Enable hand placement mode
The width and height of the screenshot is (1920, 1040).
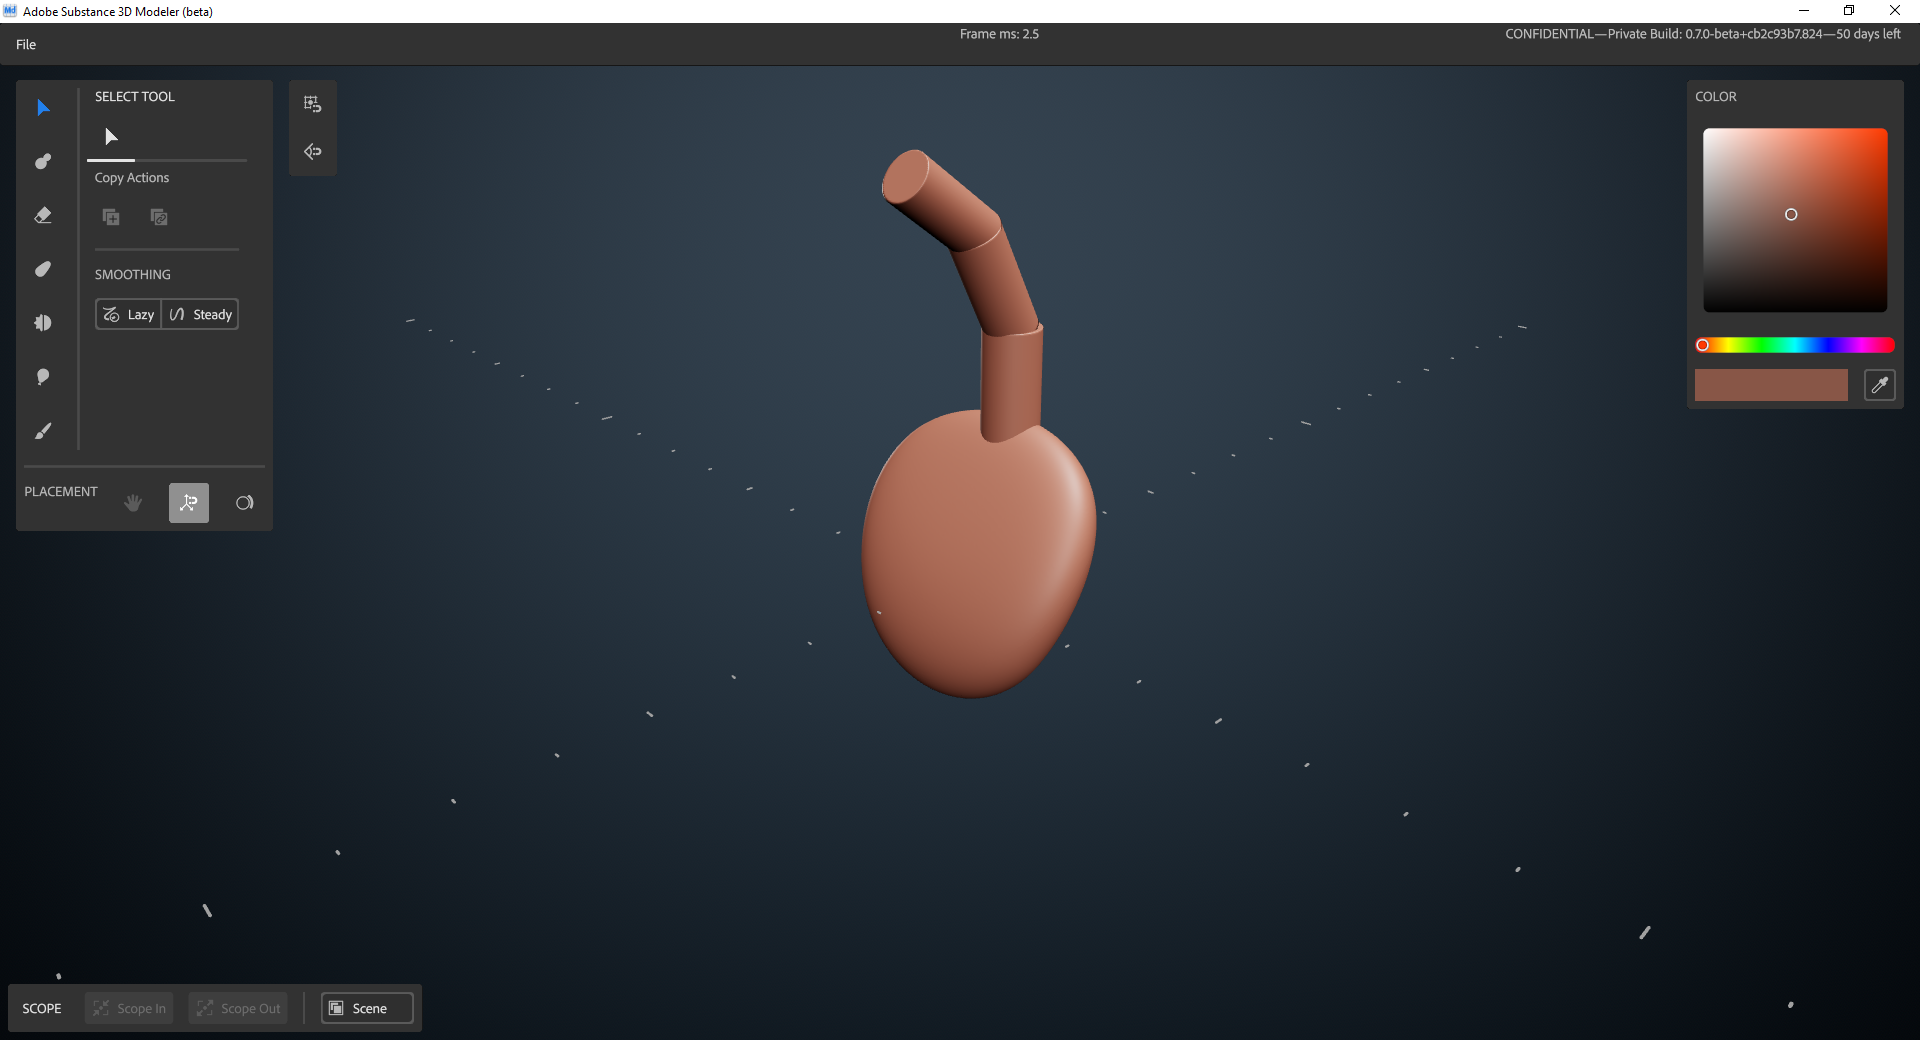[133, 503]
